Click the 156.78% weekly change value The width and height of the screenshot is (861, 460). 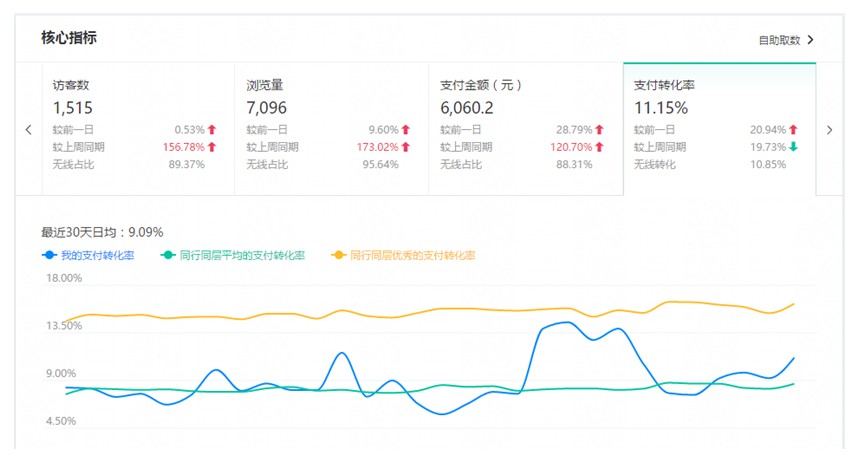point(183,147)
